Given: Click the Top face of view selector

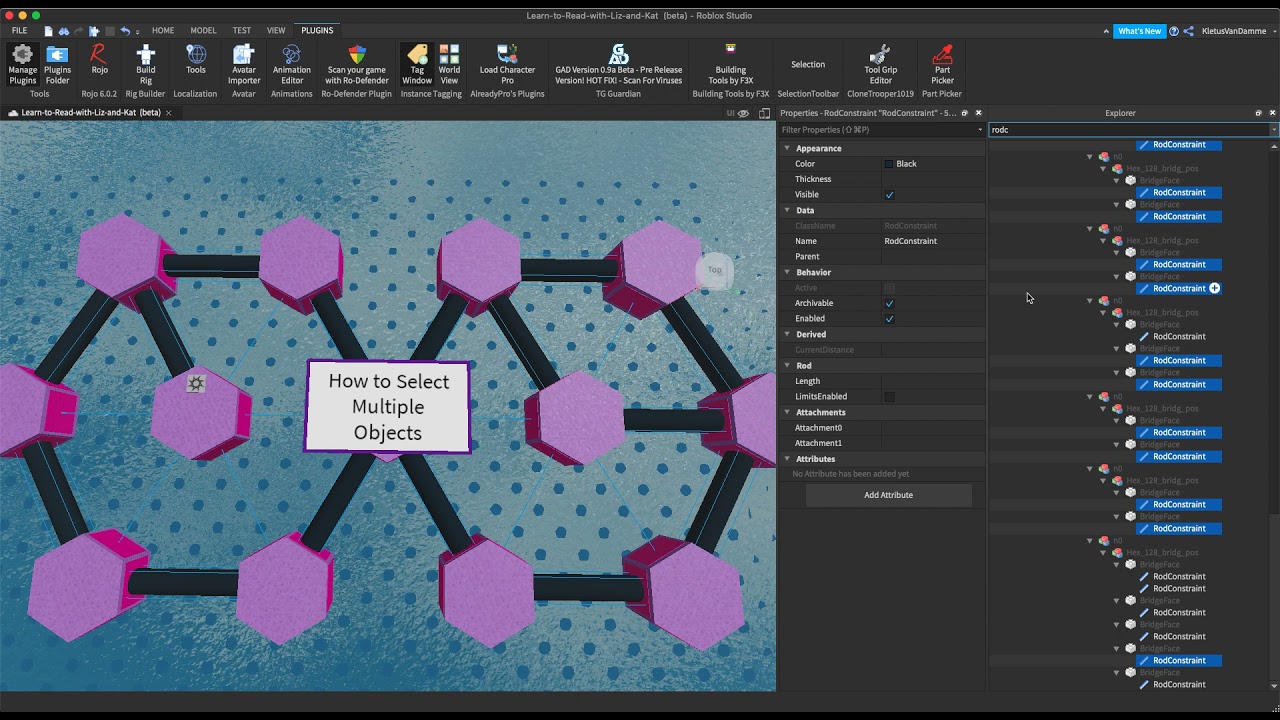Looking at the screenshot, I should [714, 270].
